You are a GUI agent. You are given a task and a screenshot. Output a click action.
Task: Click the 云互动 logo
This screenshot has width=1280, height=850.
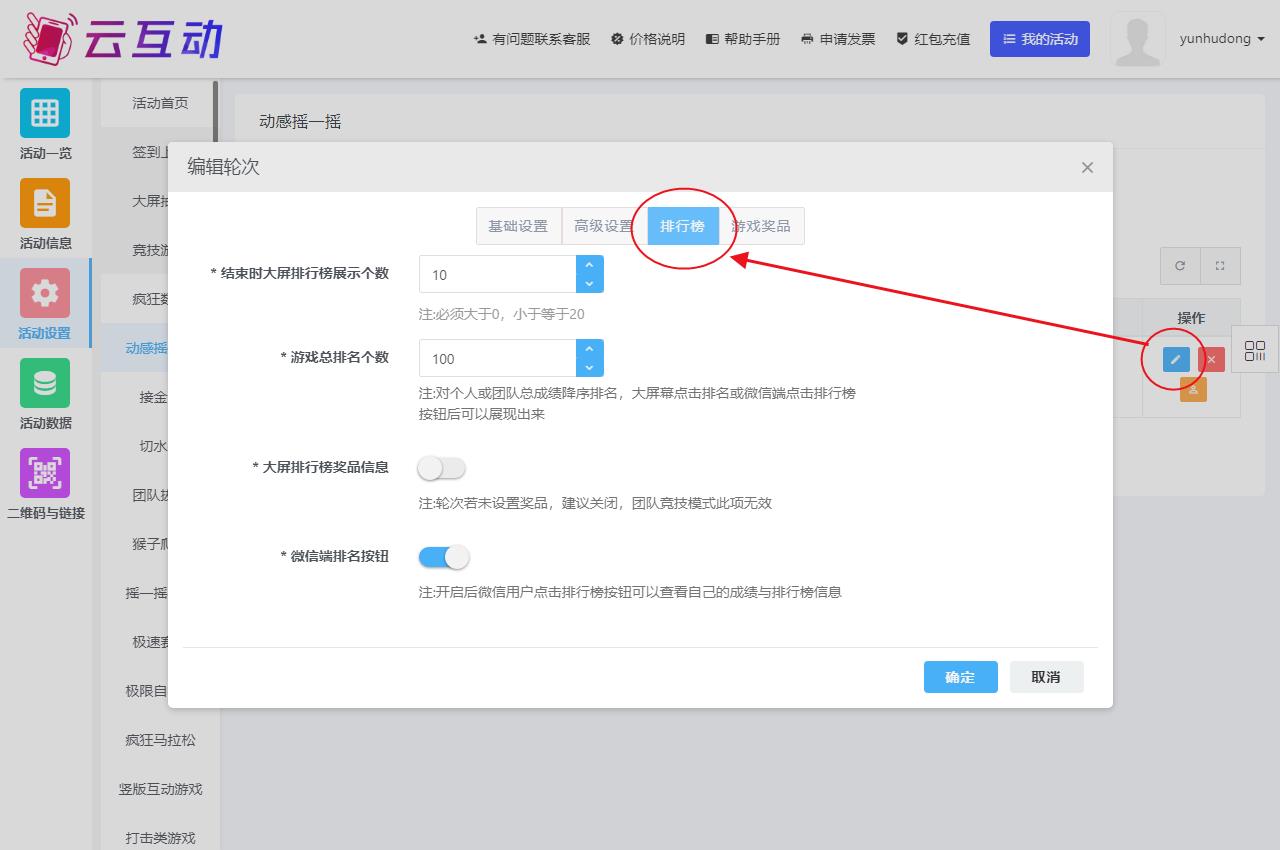point(122,38)
